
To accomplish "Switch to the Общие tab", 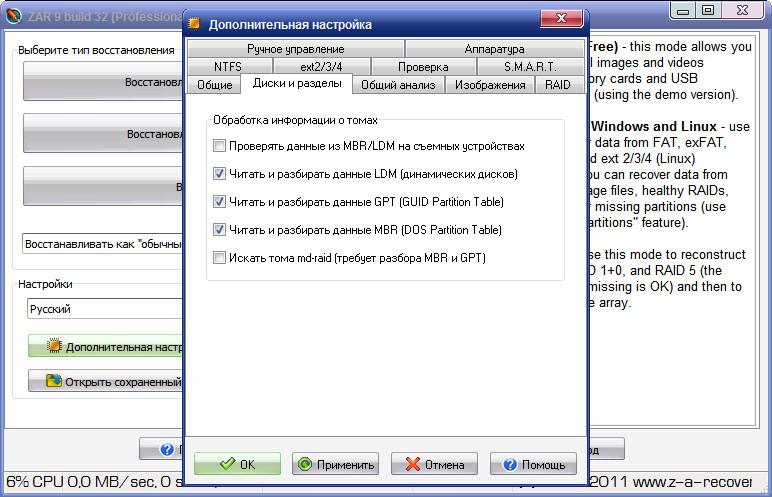I will pyautogui.click(x=214, y=85).
